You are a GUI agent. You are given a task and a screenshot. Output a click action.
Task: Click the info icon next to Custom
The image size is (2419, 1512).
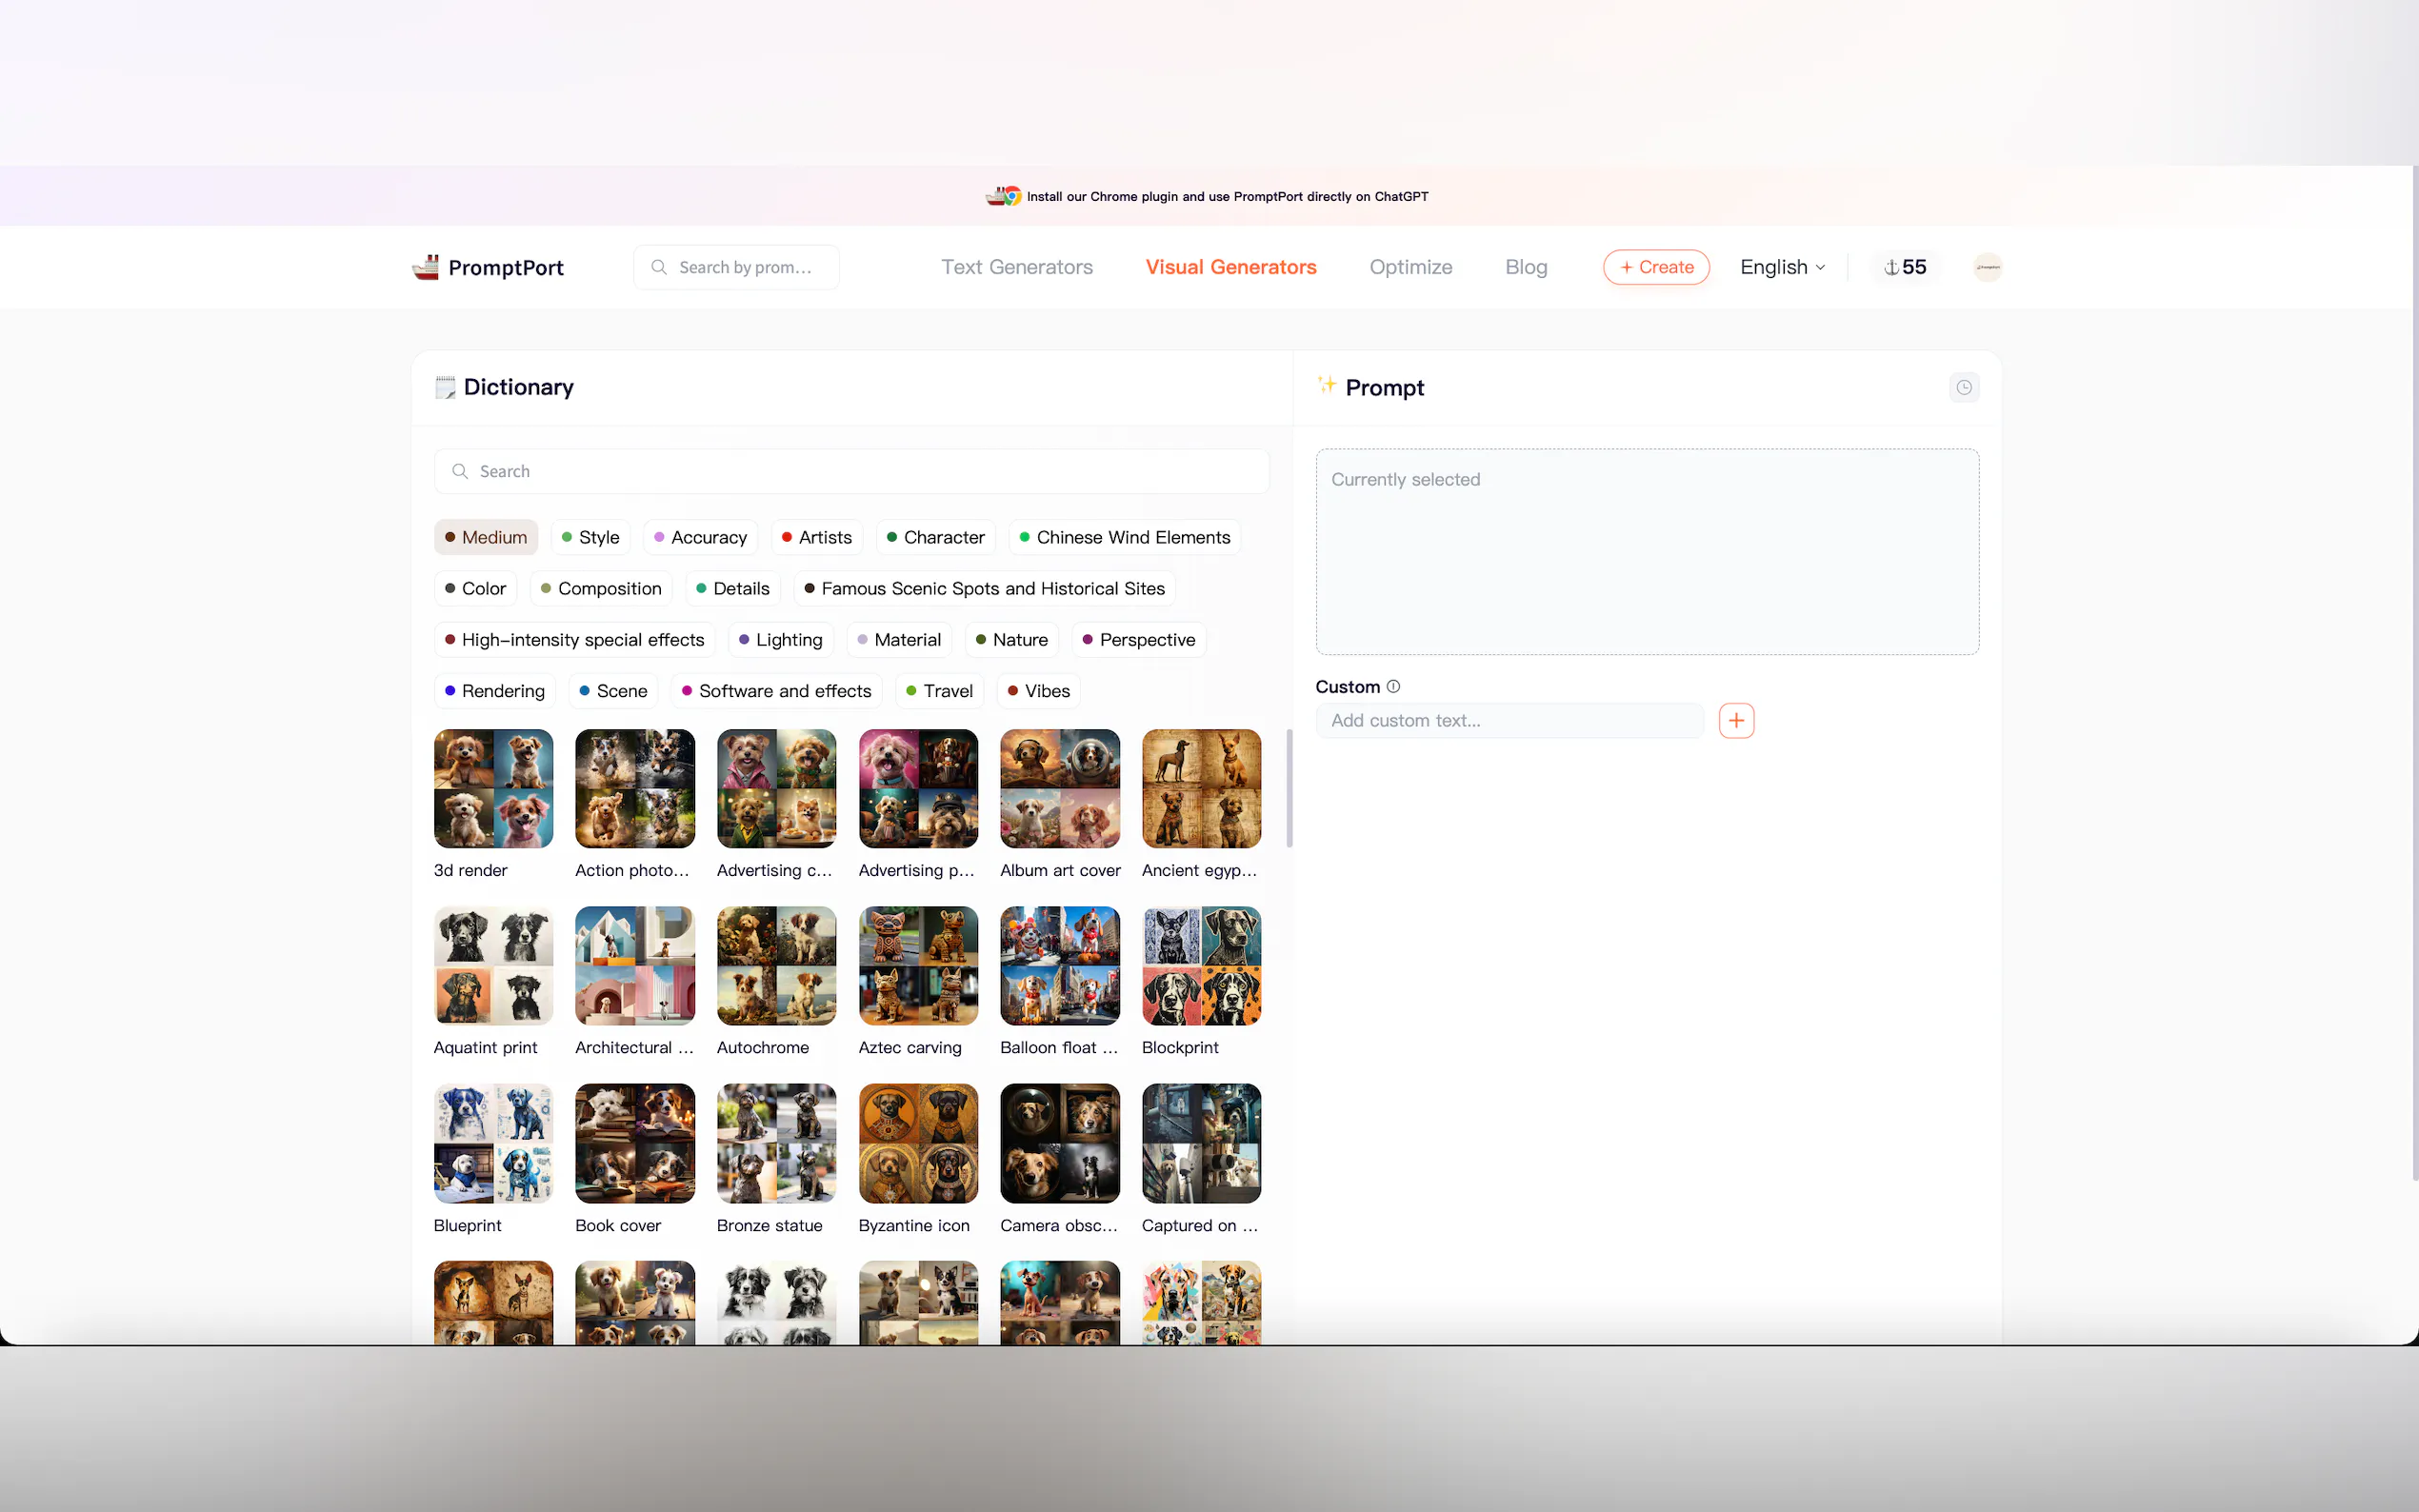(1394, 686)
